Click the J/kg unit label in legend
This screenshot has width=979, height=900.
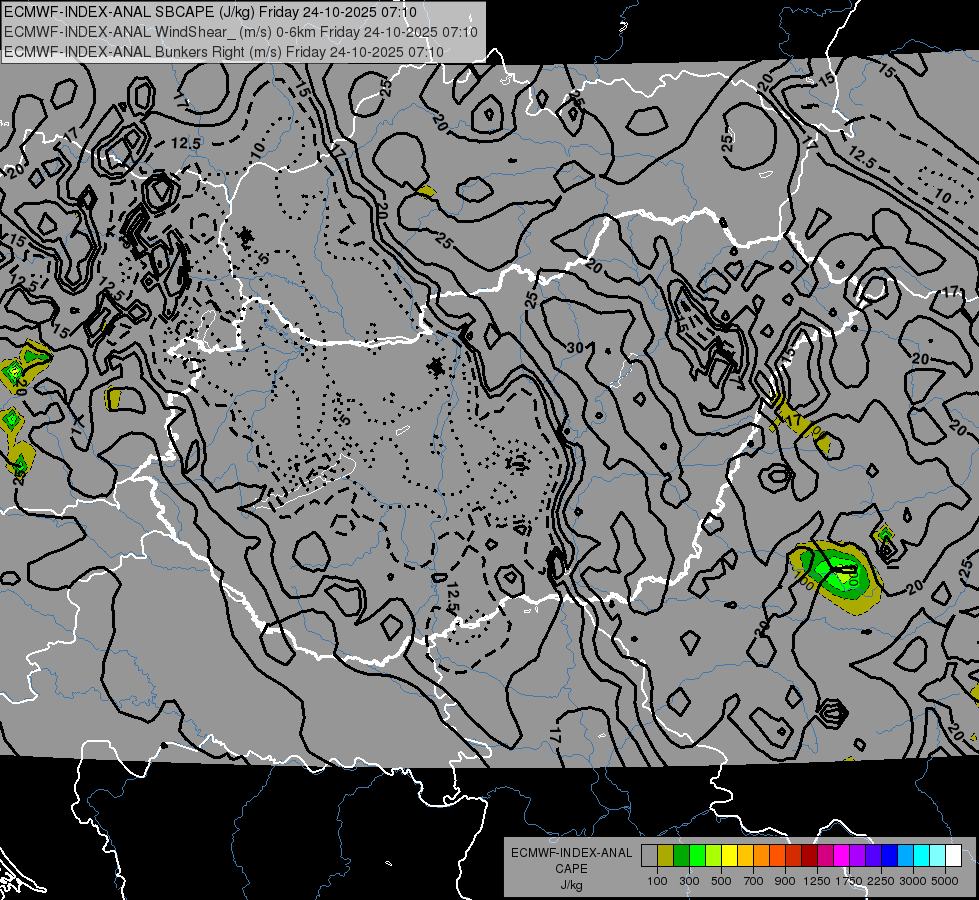point(571,884)
